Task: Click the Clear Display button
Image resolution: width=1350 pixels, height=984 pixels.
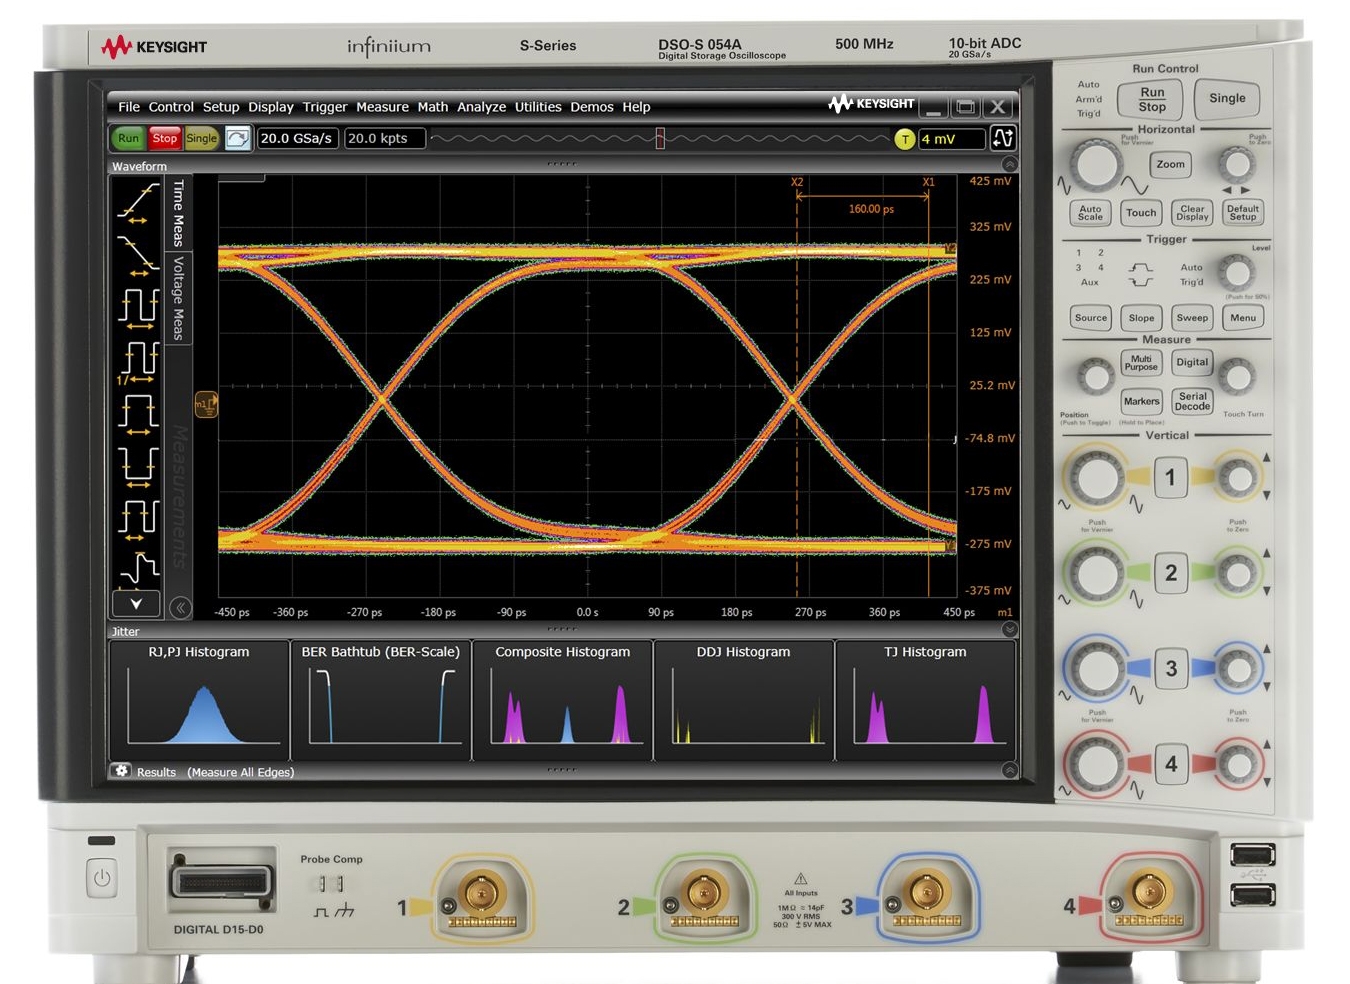Action: 1192,213
